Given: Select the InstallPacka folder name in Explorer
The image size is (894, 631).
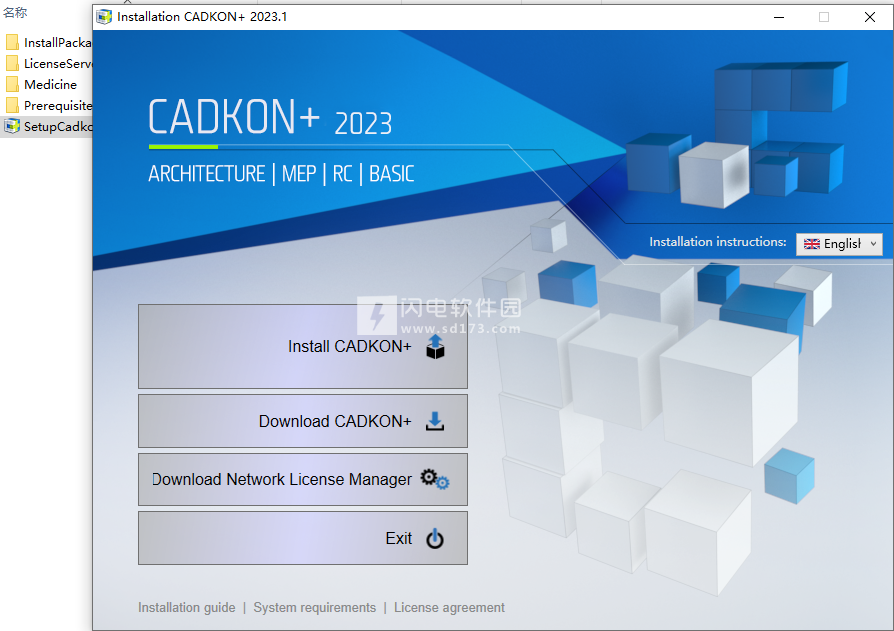Looking at the screenshot, I should pyautogui.click(x=58, y=43).
